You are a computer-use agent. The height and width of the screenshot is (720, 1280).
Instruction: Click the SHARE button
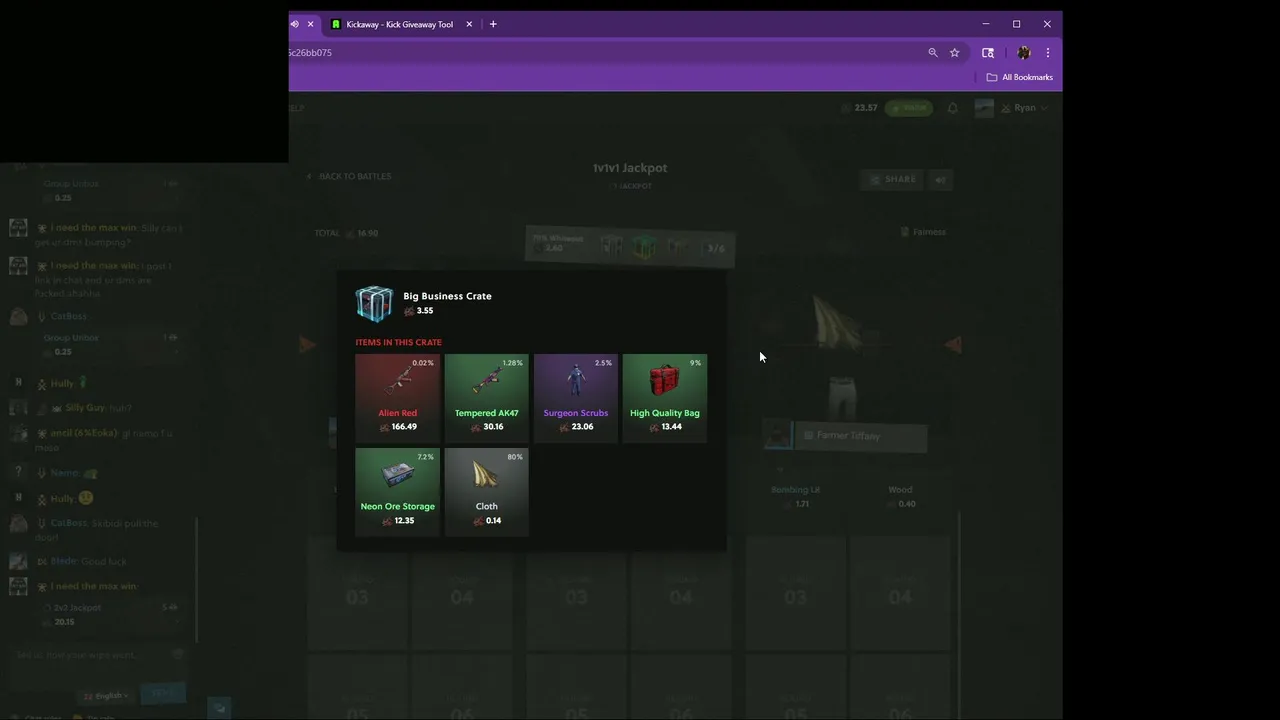tap(892, 180)
